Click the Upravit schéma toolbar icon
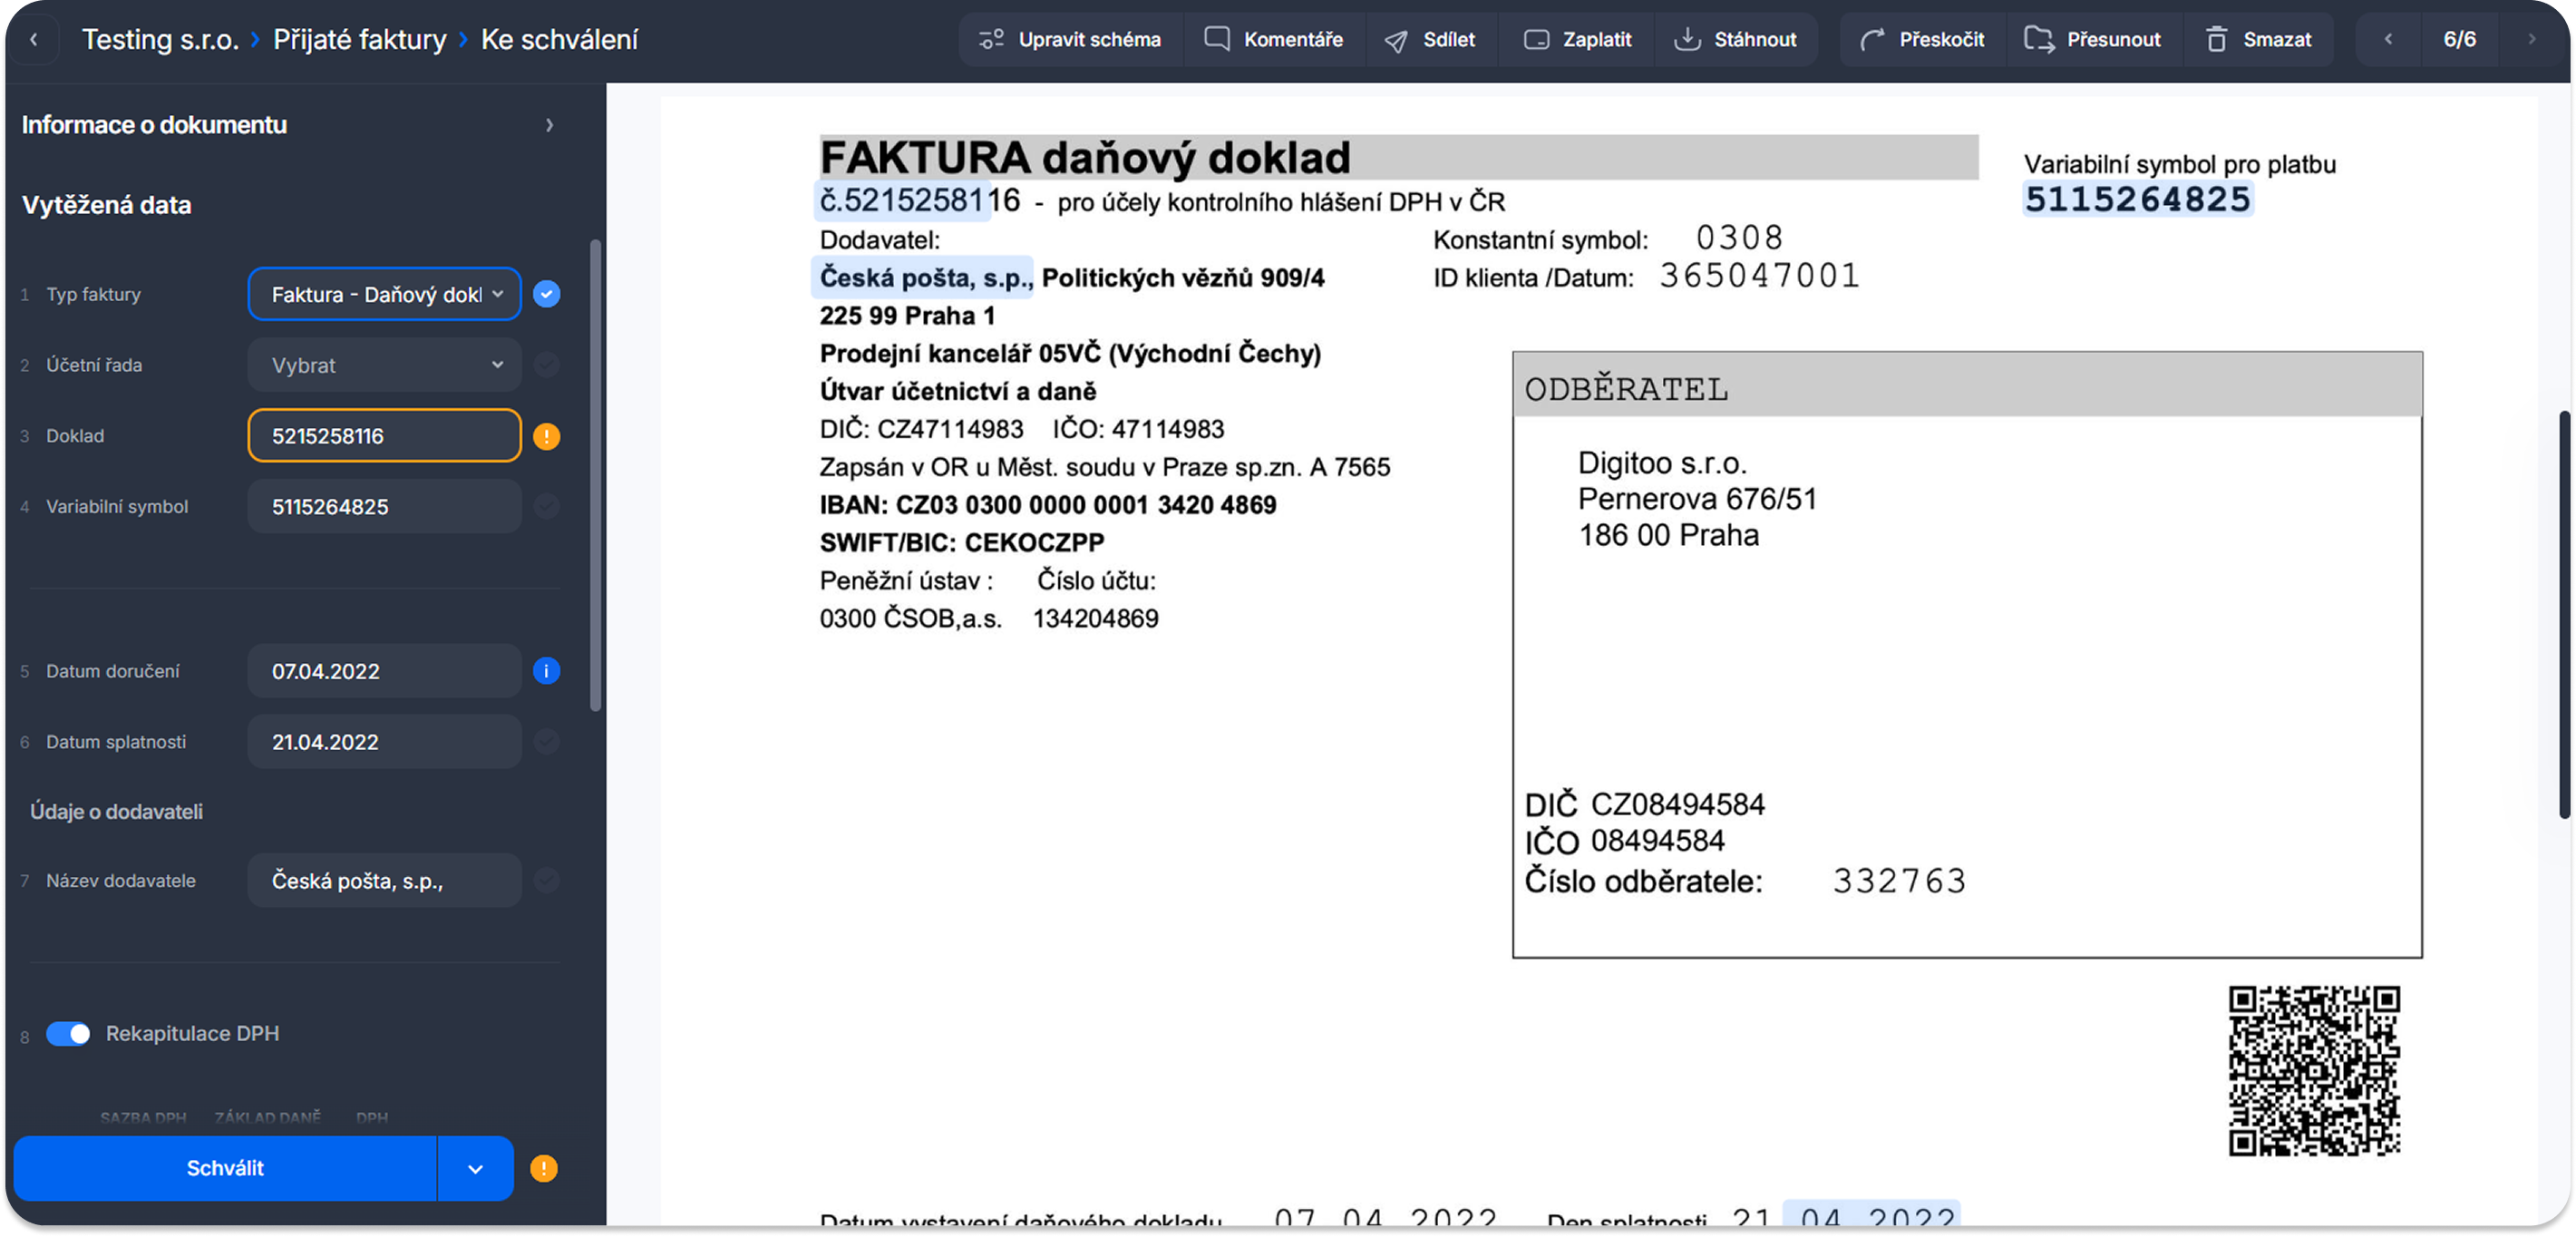2576x1237 pixels. coord(991,39)
